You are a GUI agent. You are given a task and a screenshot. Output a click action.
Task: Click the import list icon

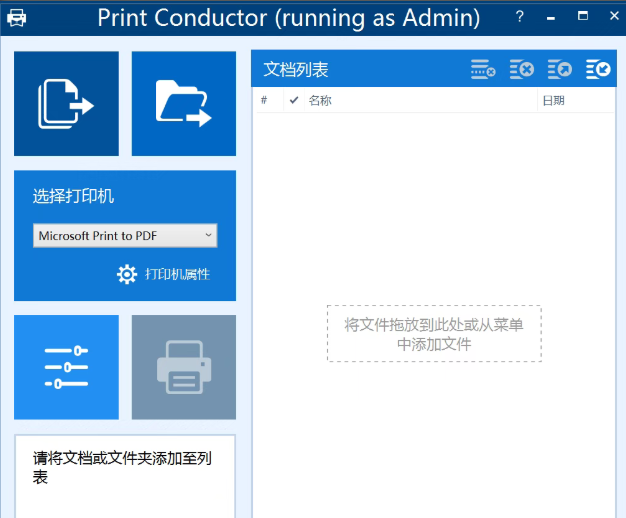coord(598,69)
